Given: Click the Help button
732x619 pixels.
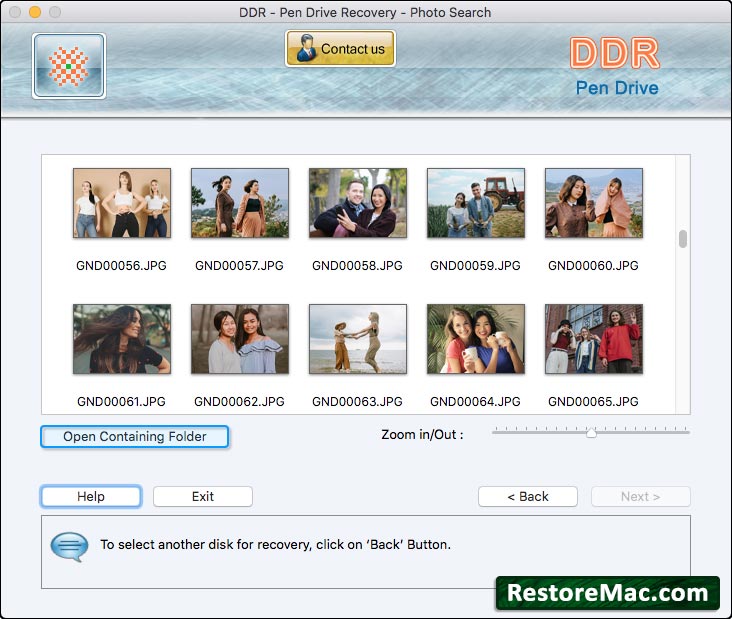Looking at the screenshot, I should coord(91,496).
